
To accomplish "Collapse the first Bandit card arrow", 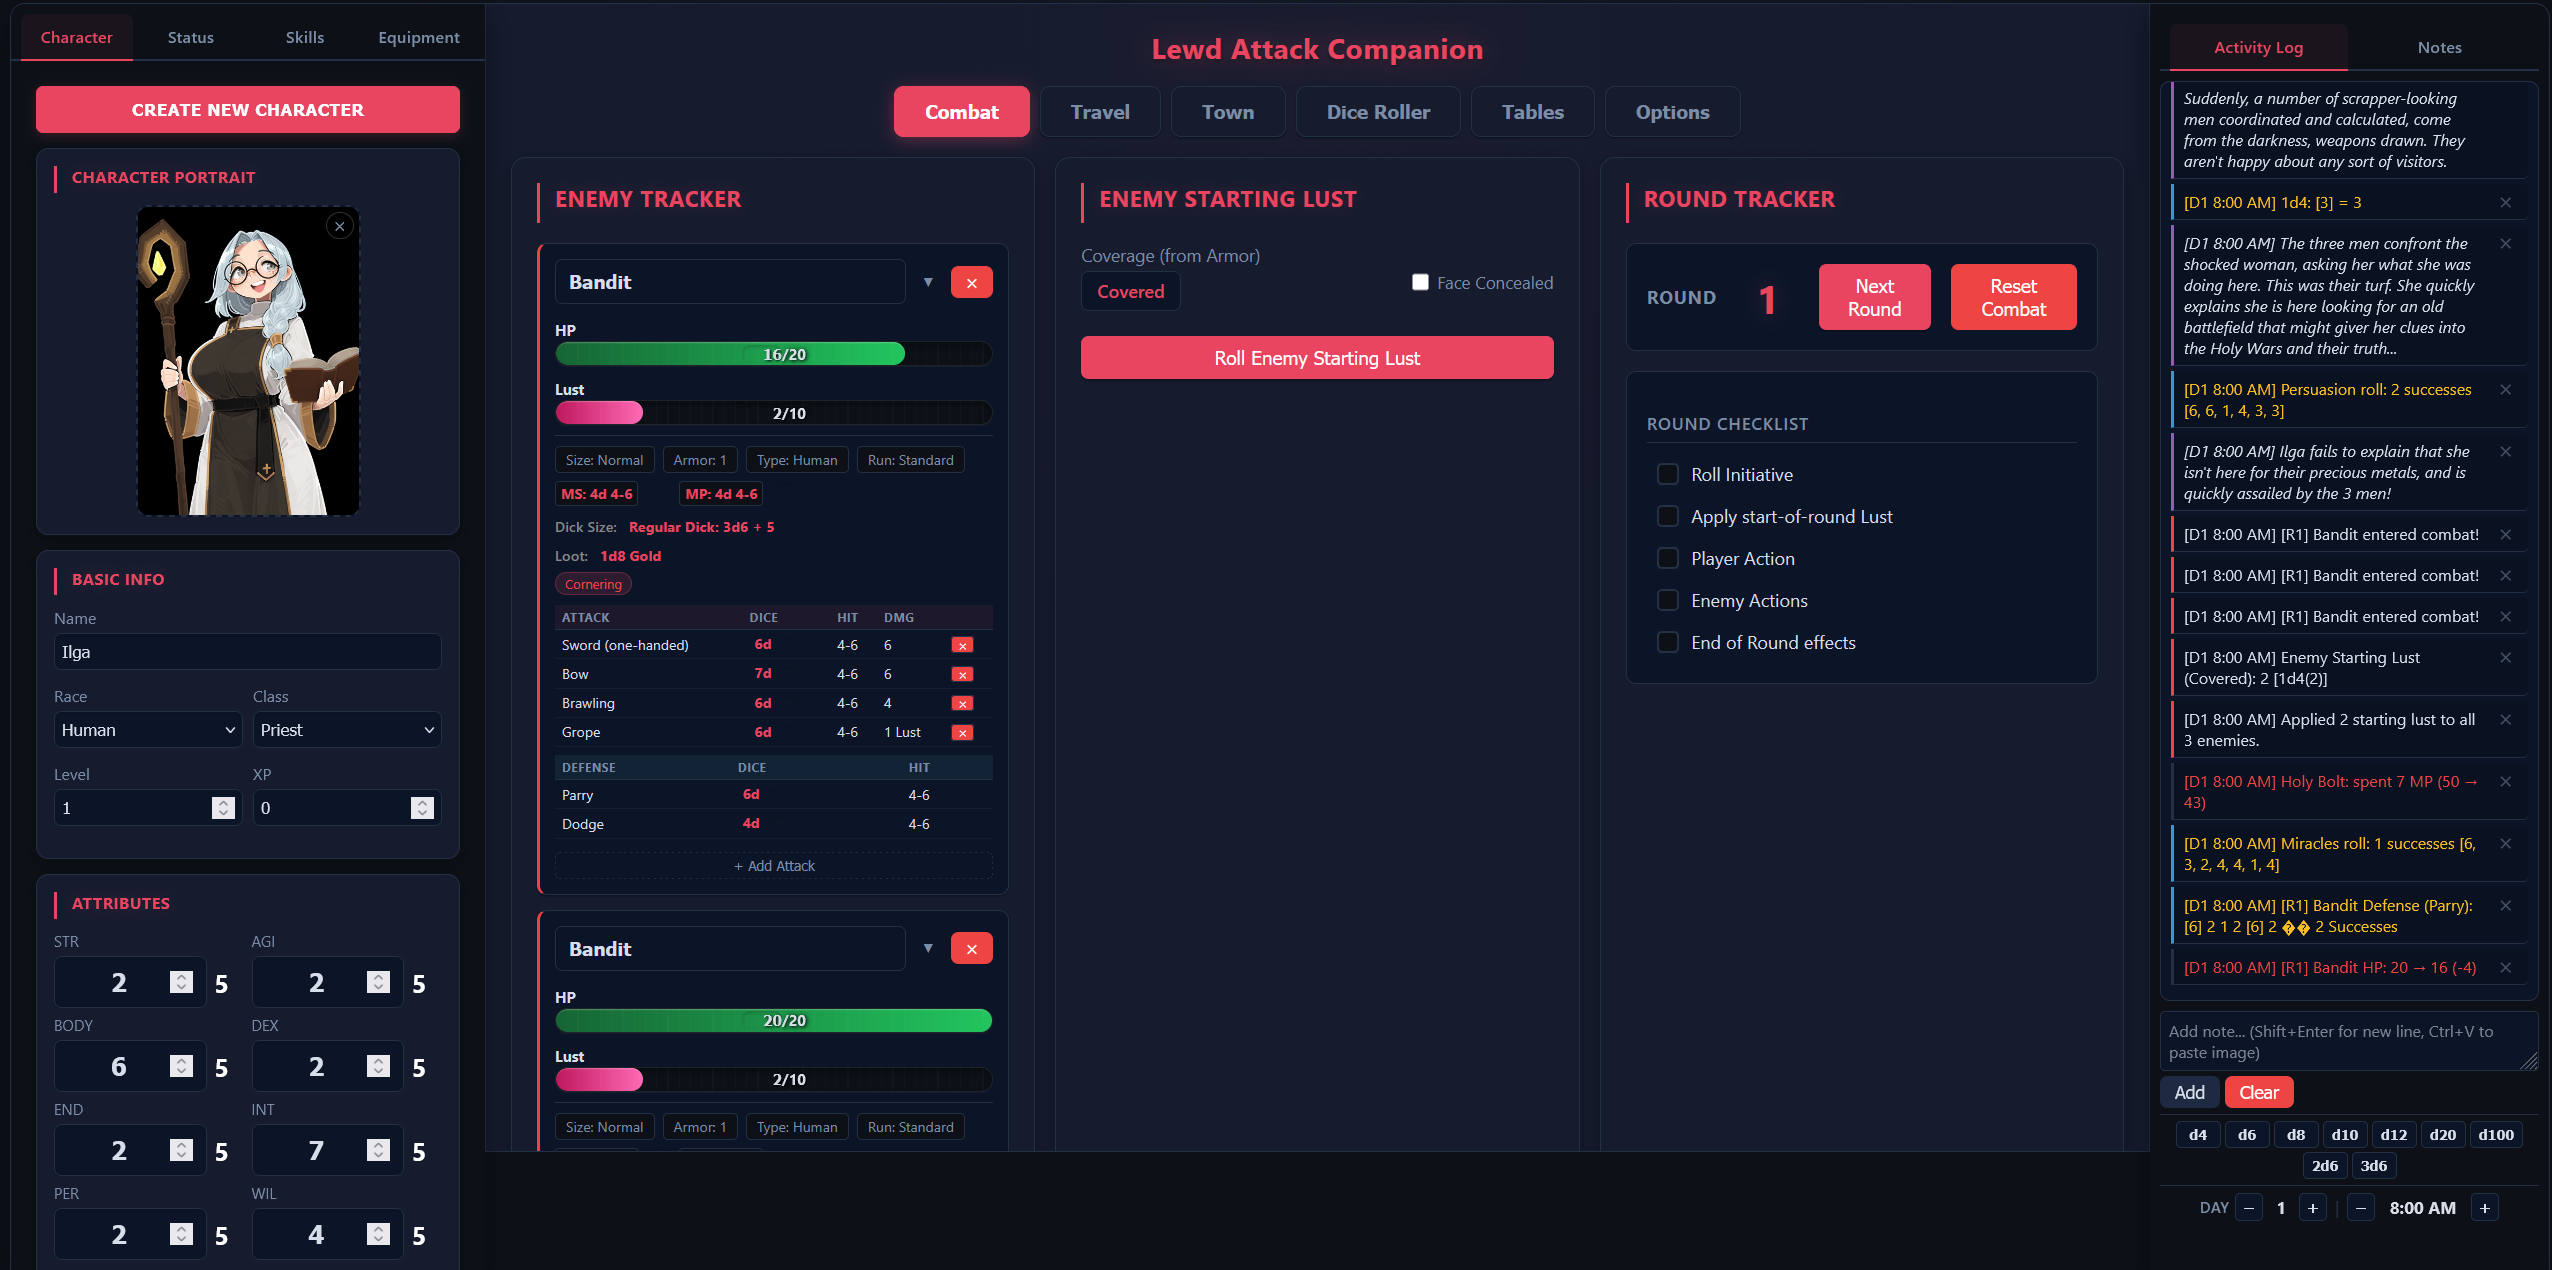I will point(928,283).
